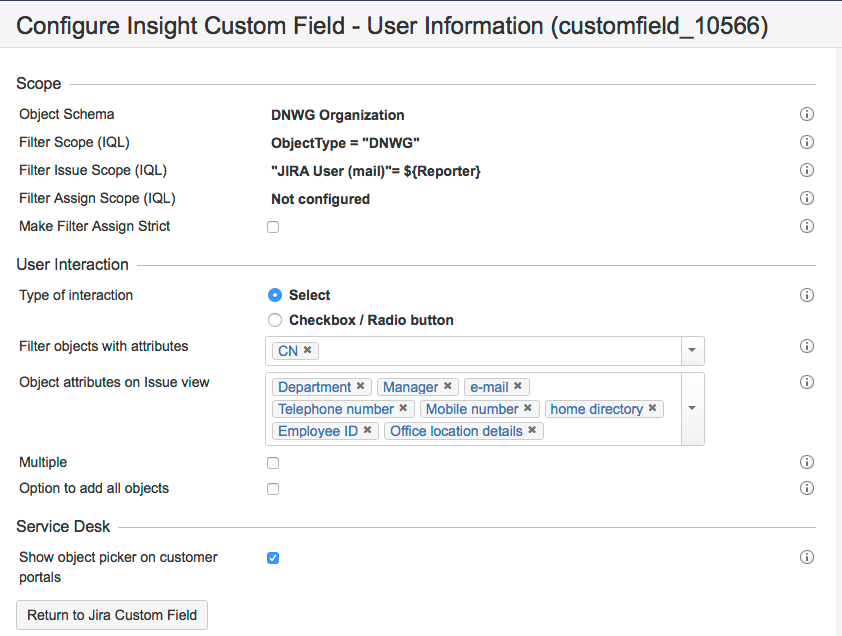Remove the home directory tag
Viewport: 842px width, 636px height.
[x=652, y=409]
